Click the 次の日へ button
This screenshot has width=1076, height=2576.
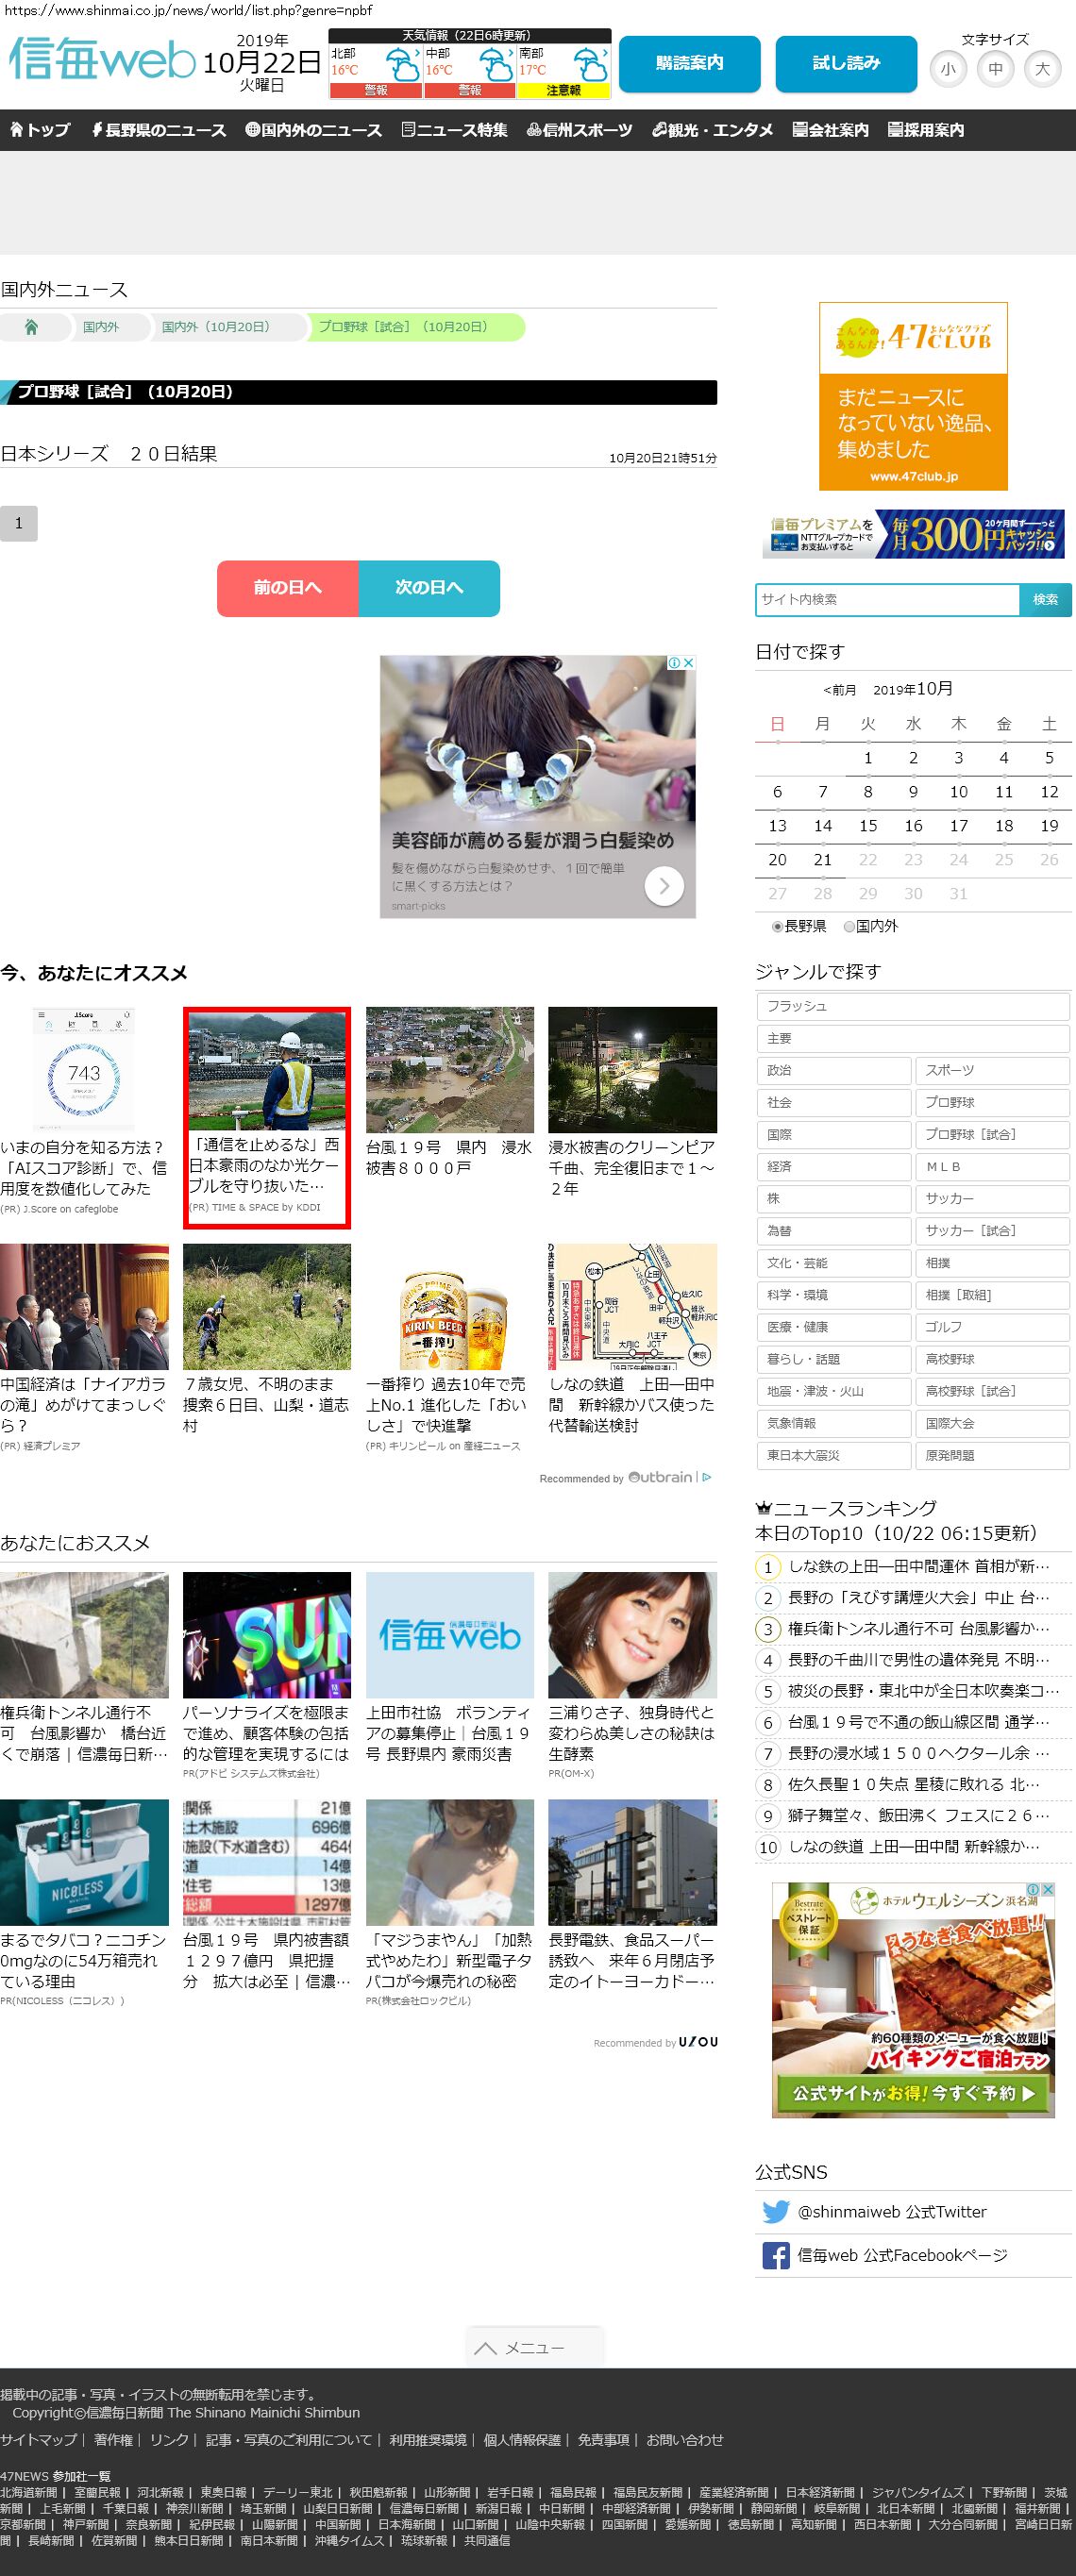429,588
